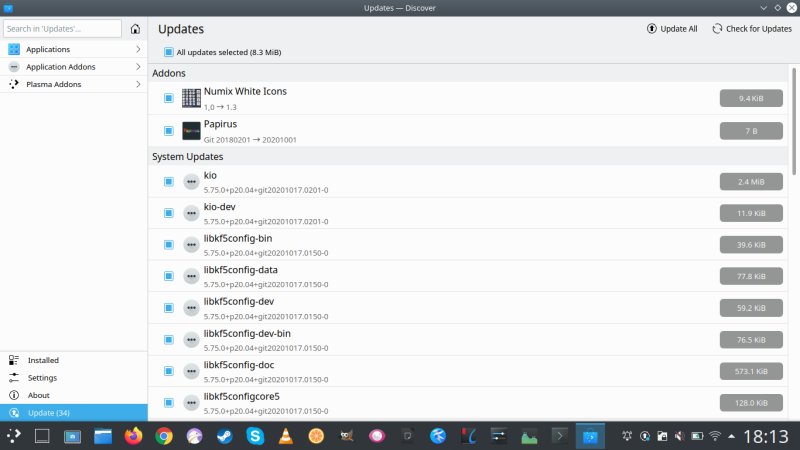Go to the Installed page

(73, 360)
